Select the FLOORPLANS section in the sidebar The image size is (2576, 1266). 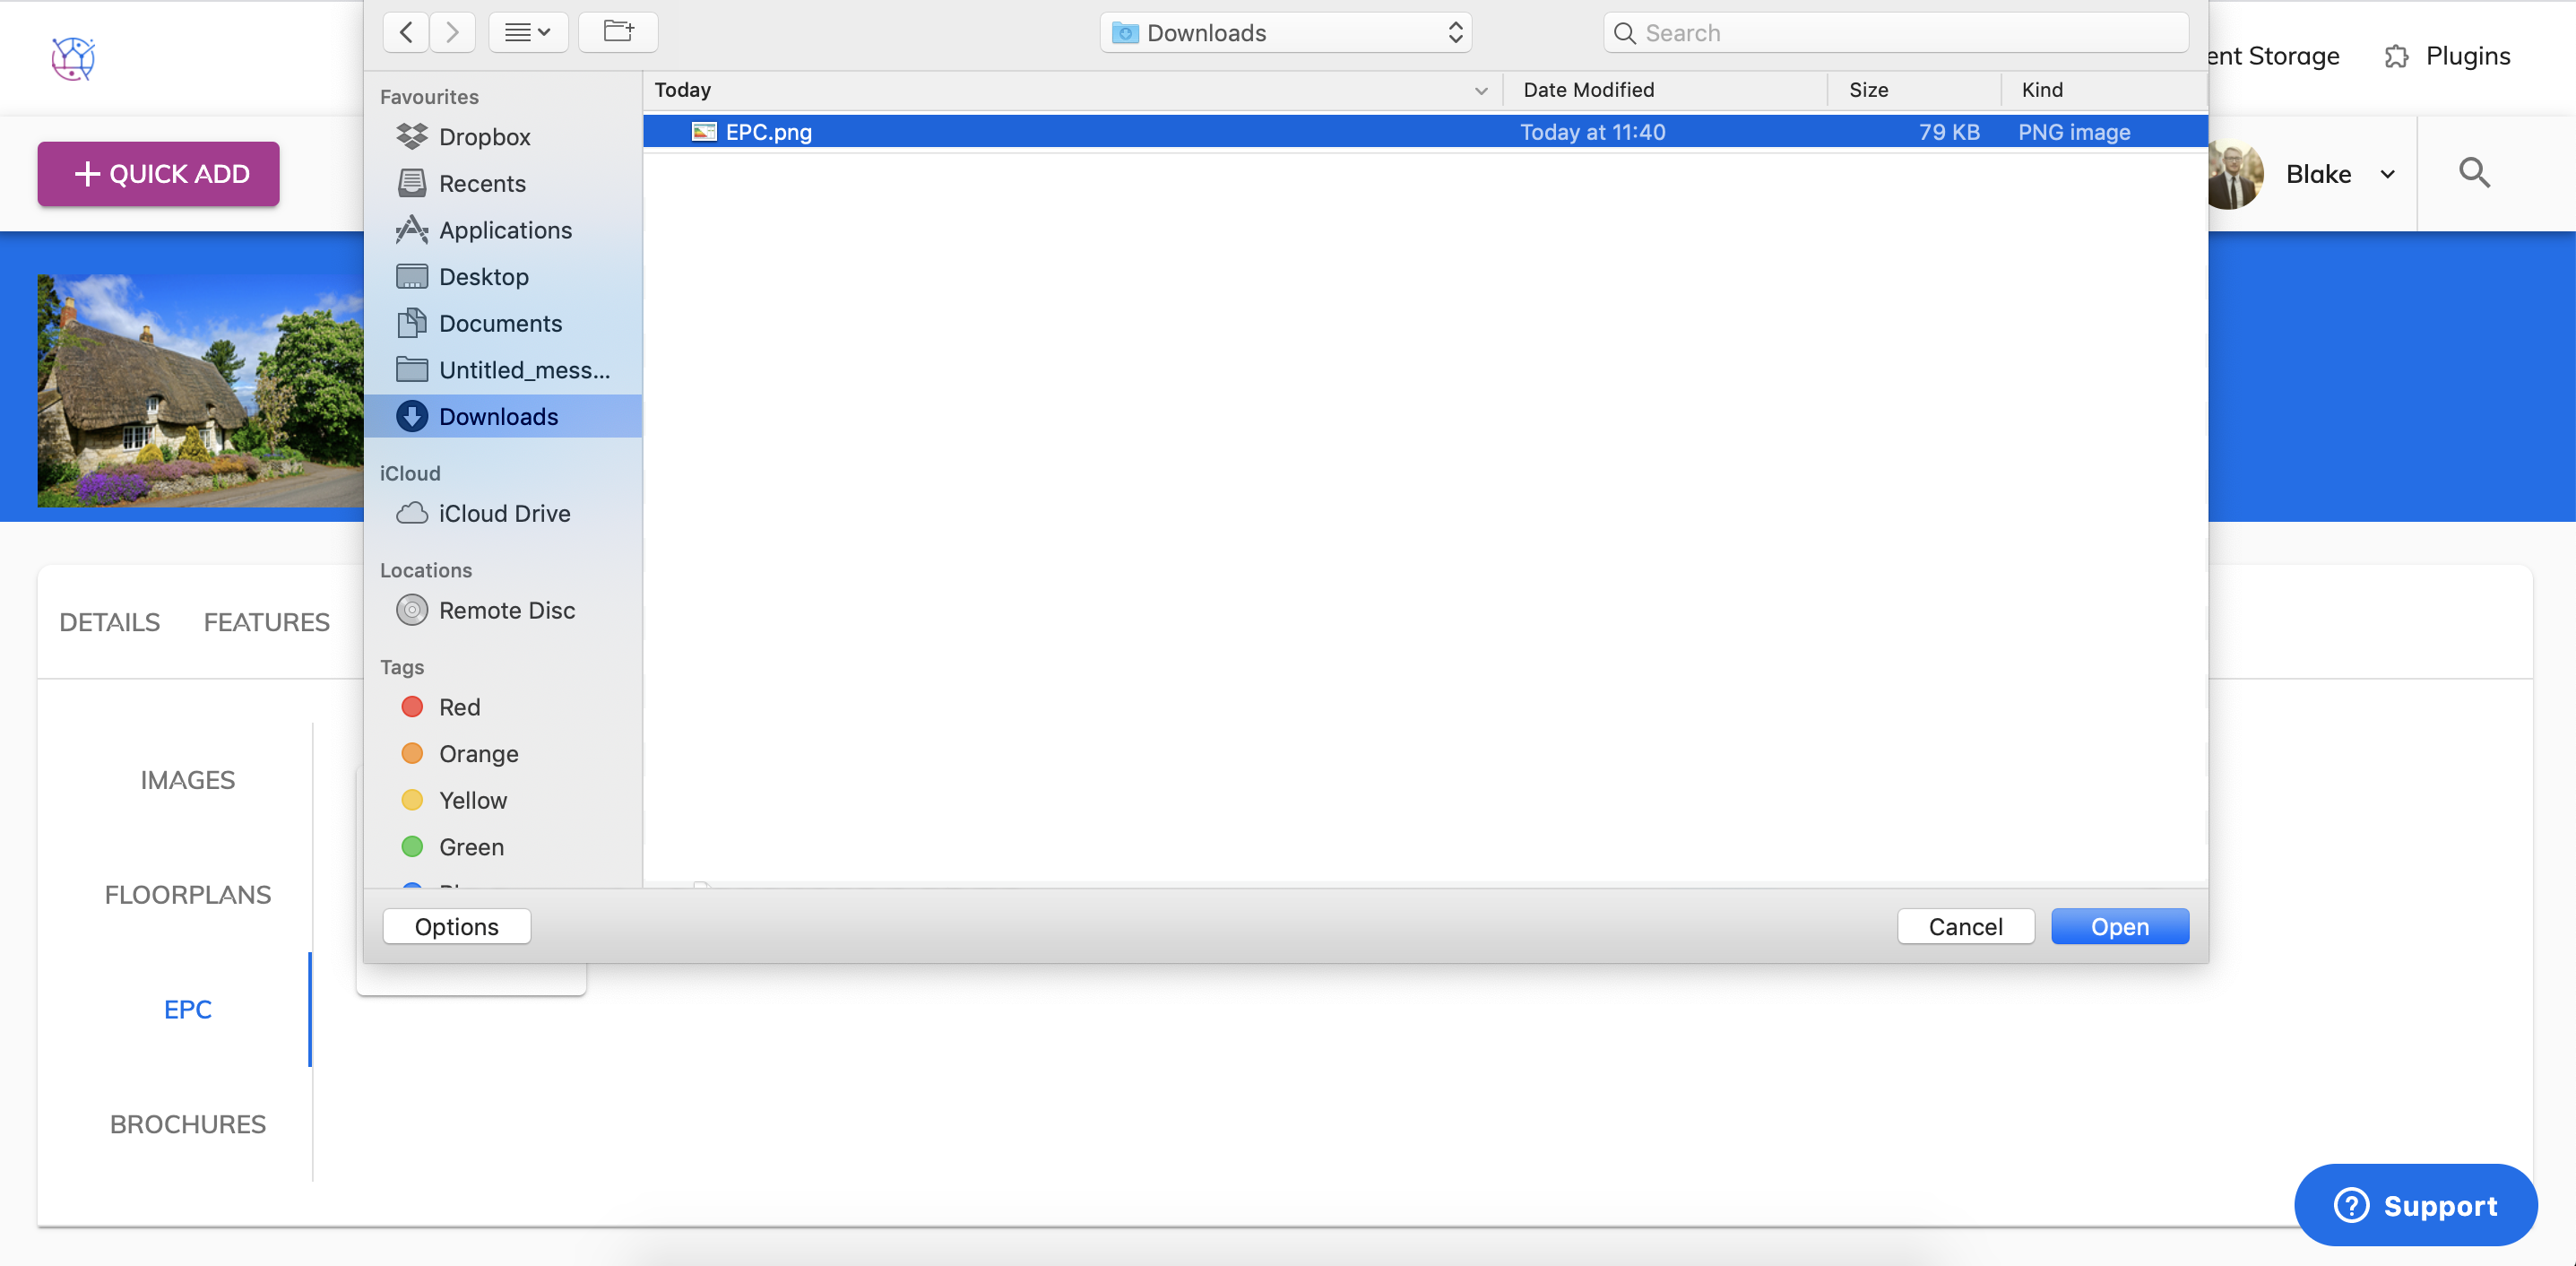(187, 894)
